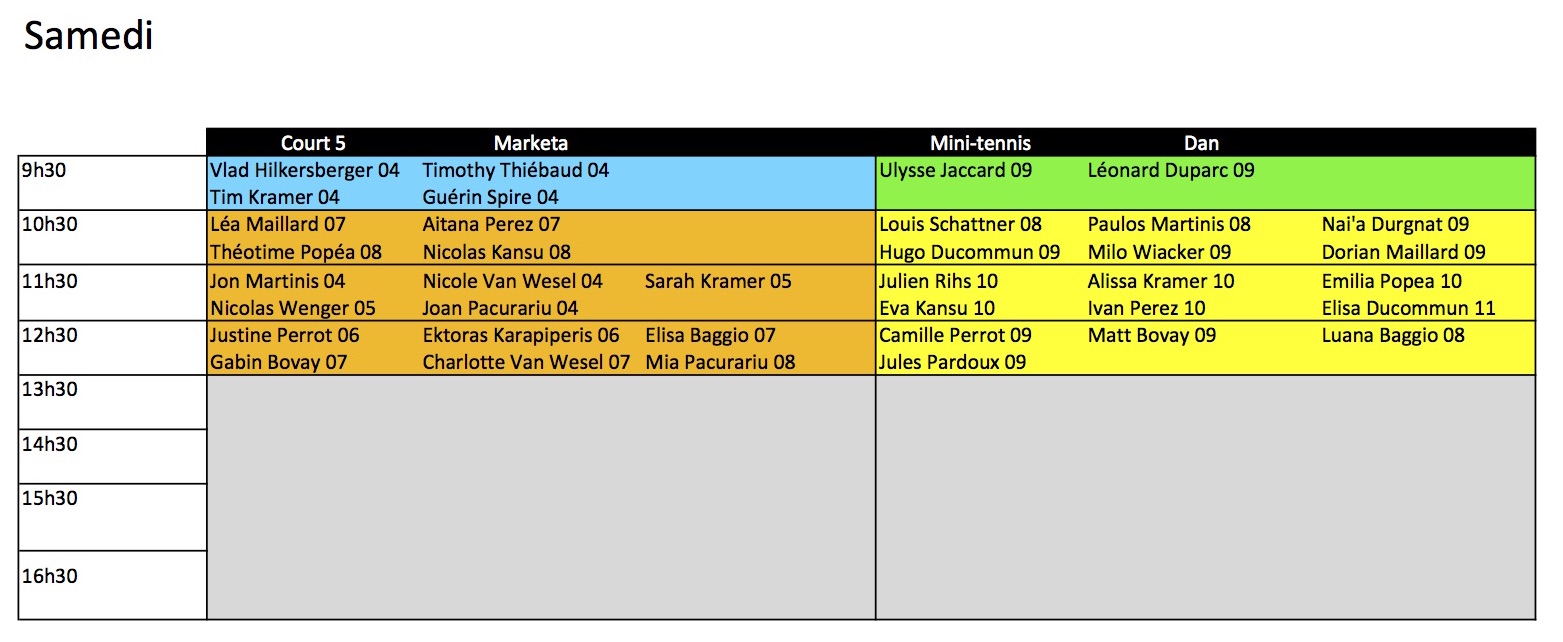The width and height of the screenshot is (1563, 642).
Task: Select Elisa Ducommun 11 entry
Action: pyautogui.click(x=1409, y=308)
